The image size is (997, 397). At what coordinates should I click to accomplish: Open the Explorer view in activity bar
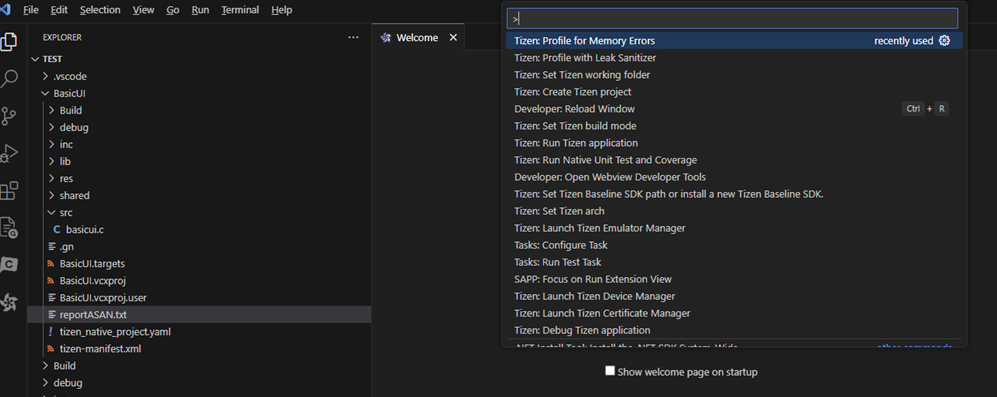pos(9,42)
